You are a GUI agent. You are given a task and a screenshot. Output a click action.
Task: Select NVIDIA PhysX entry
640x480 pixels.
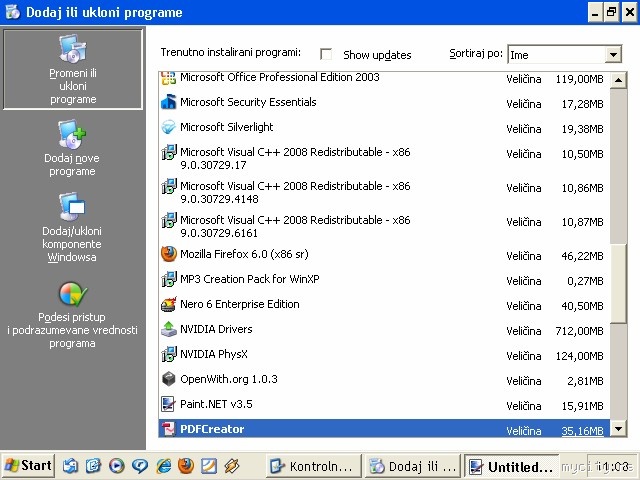[213, 354]
